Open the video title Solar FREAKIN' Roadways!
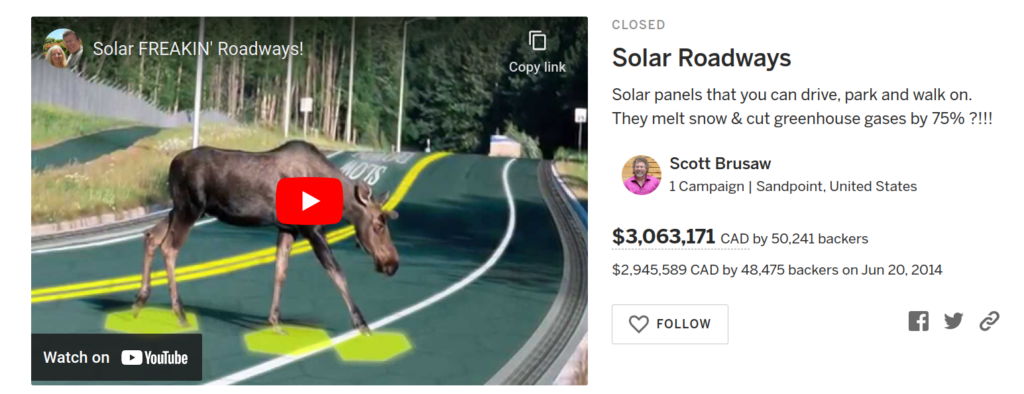1024x394 pixels. click(x=198, y=49)
